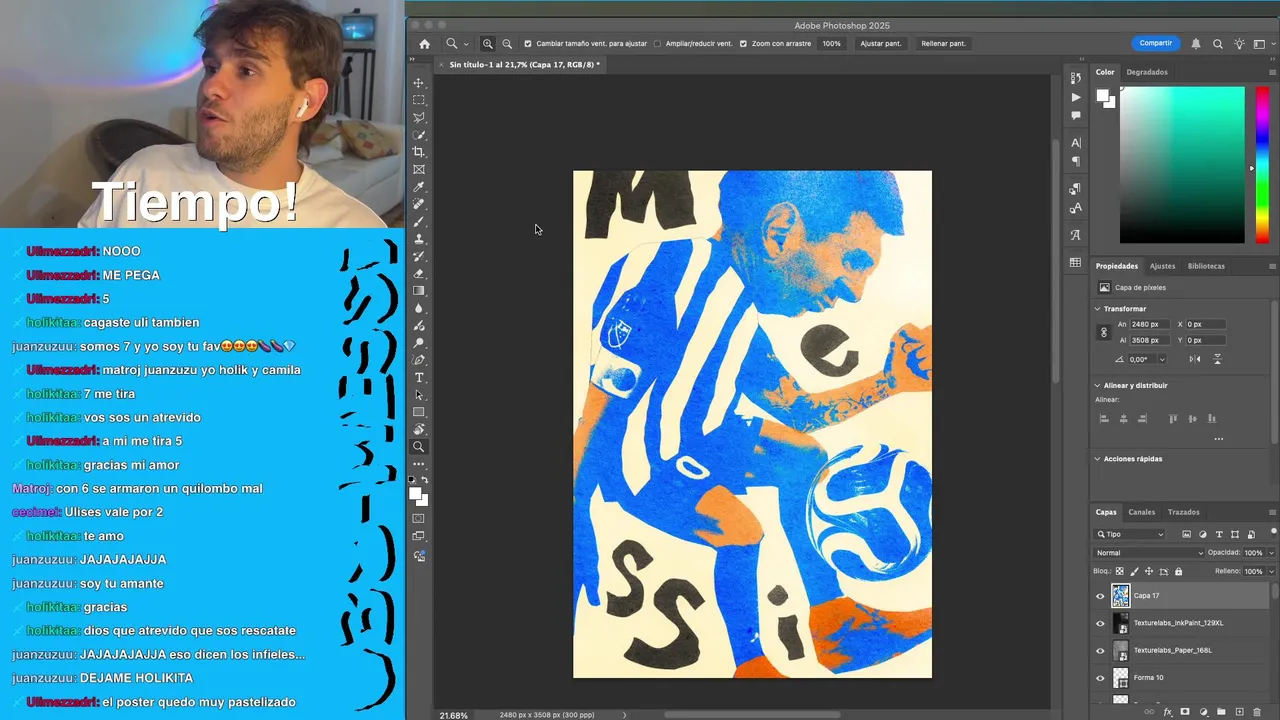Image resolution: width=1280 pixels, height=720 pixels.
Task: Select the Brush tool
Action: click(x=419, y=221)
